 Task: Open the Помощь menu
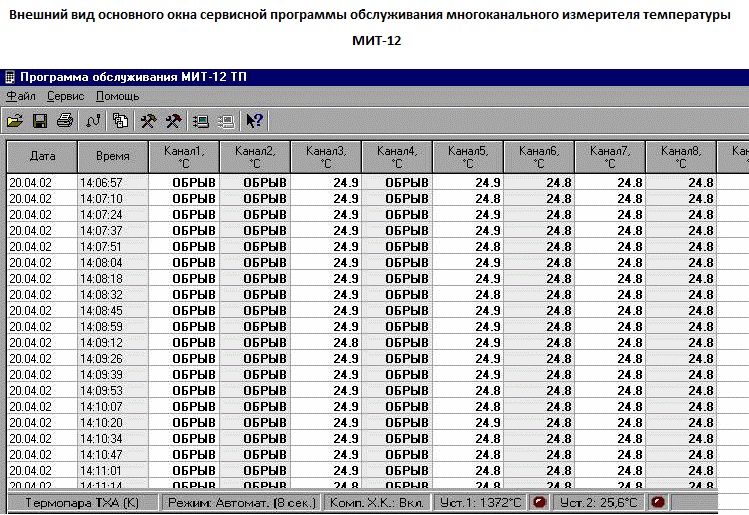tap(118, 97)
